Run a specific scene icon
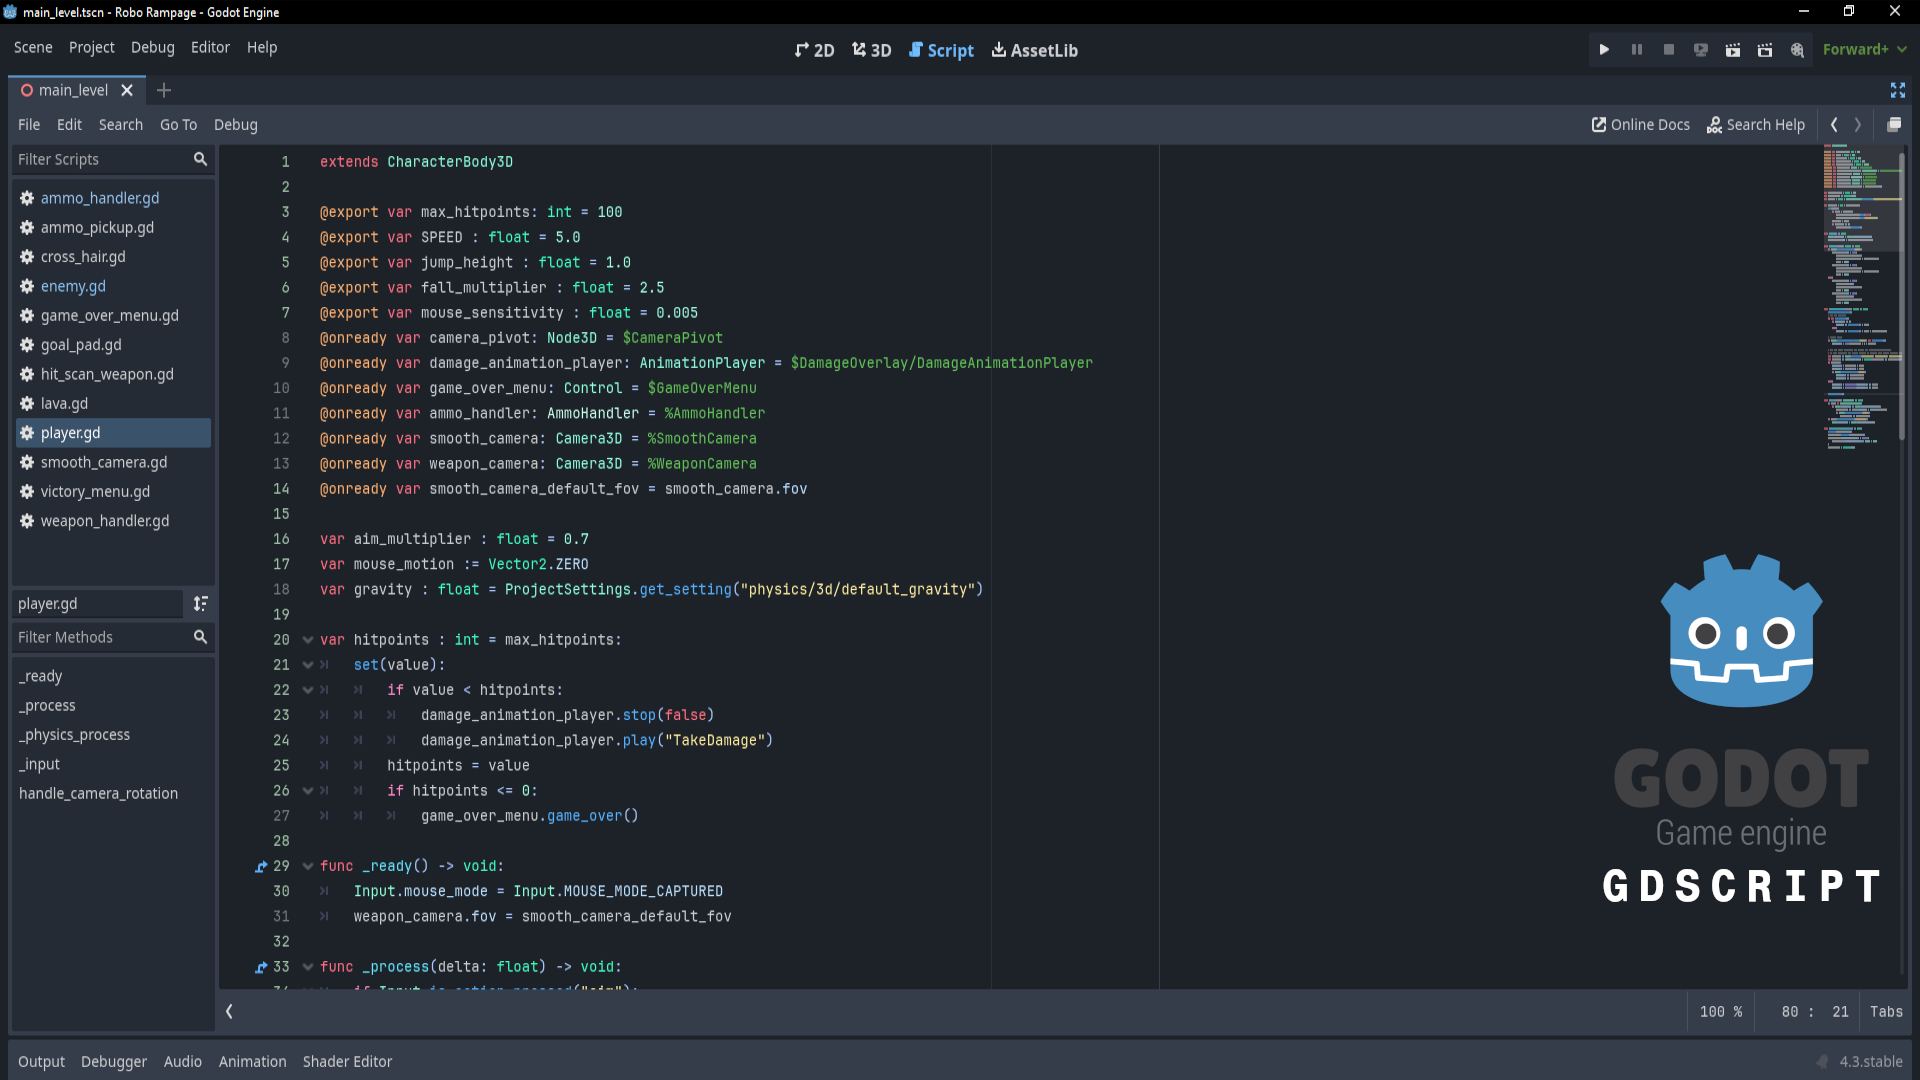The height and width of the screenshot is (1080, 1920). click(x=1765, y=50)
